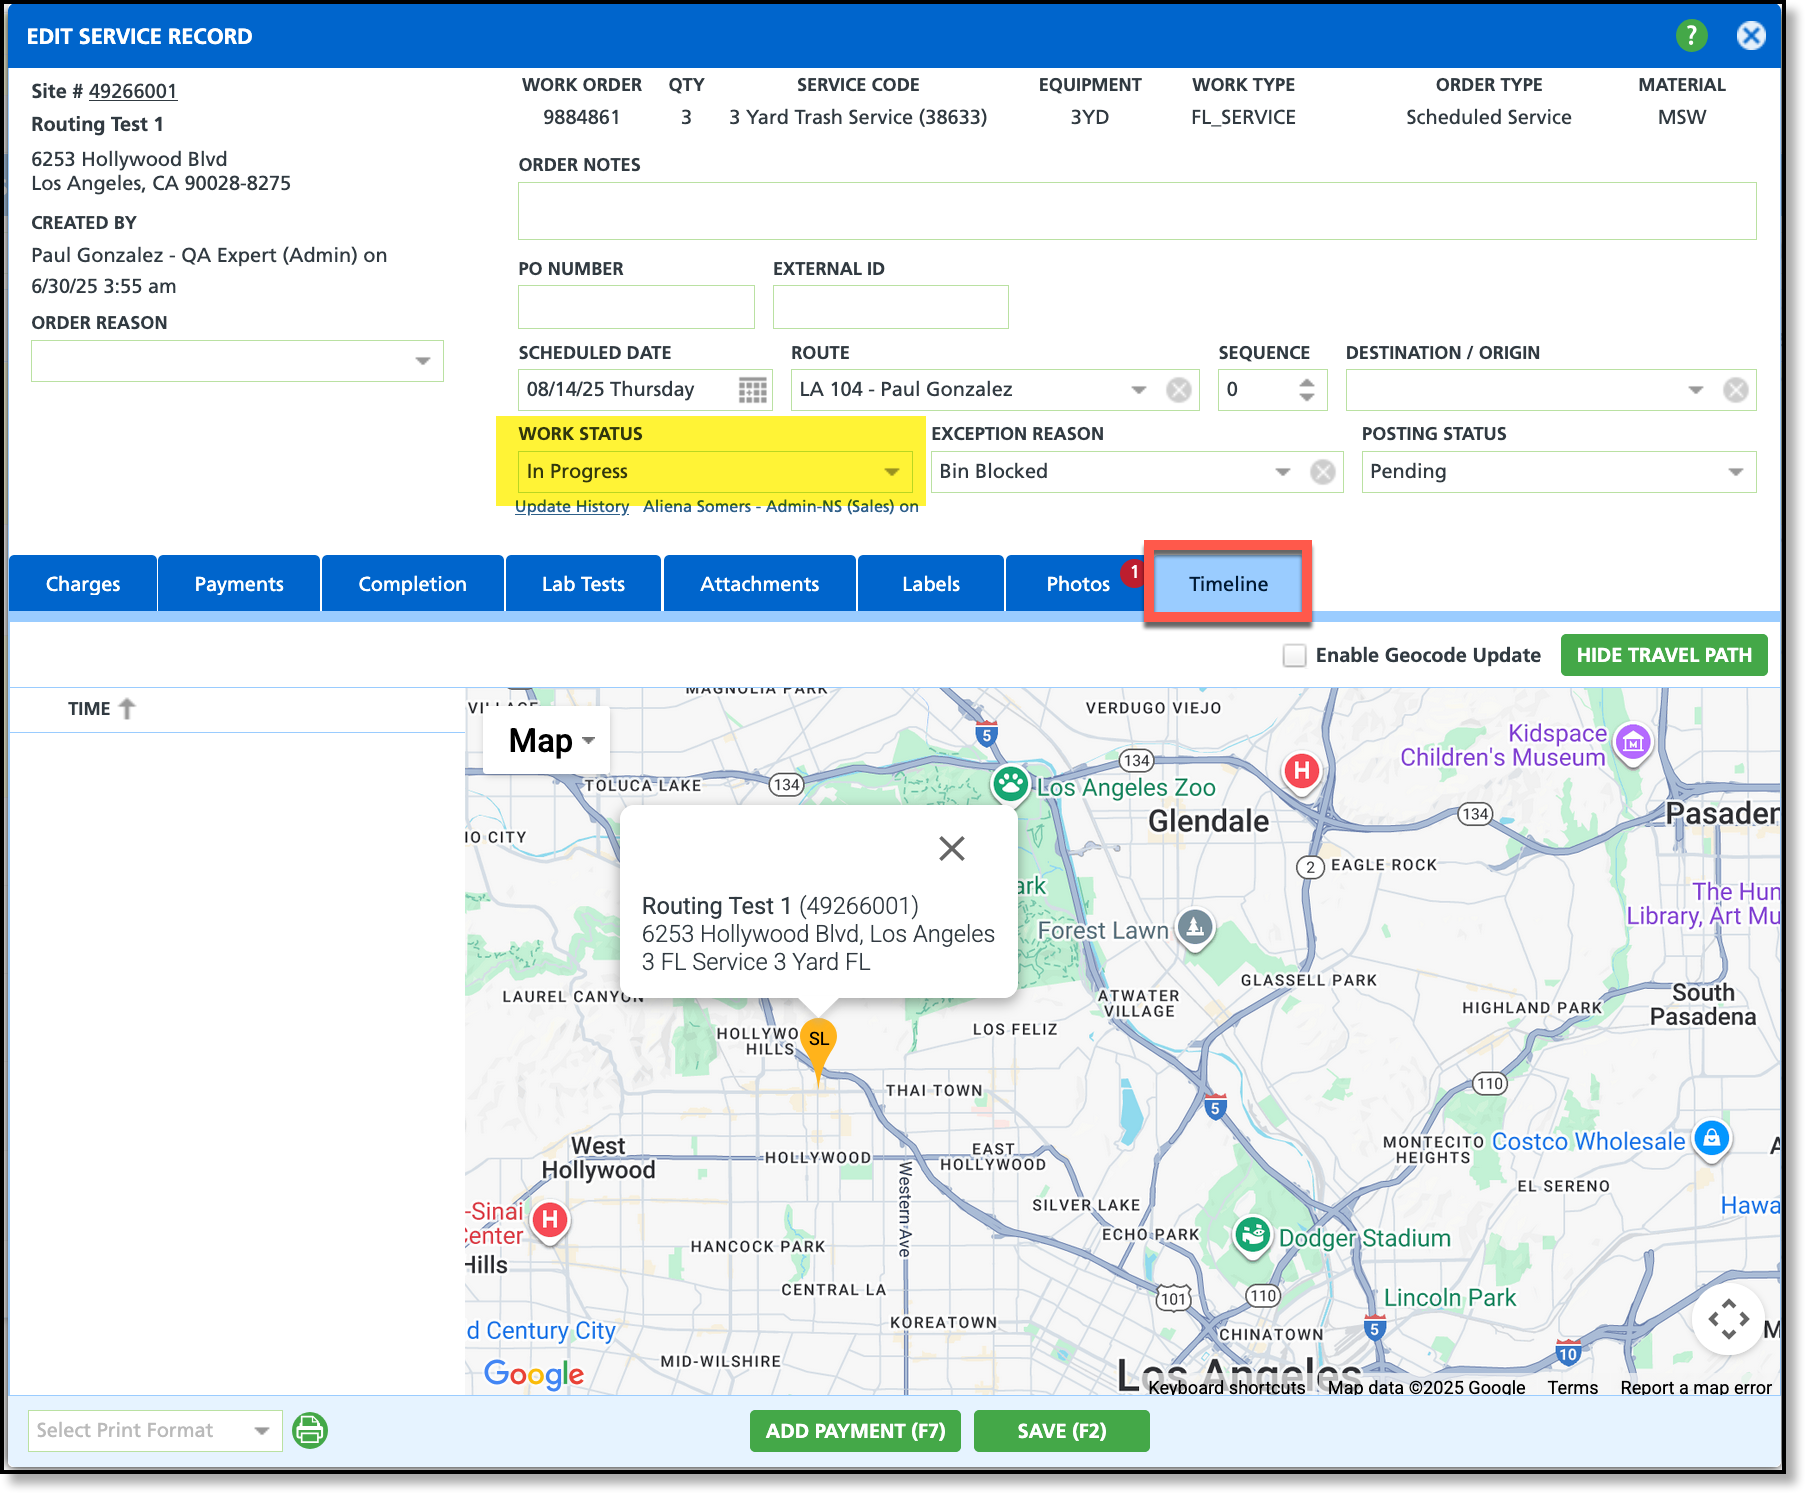Click the Dodger Stadium map marker
The width and height of the screenshot is (1806, 1494).
click(x=1252, y=1236)
